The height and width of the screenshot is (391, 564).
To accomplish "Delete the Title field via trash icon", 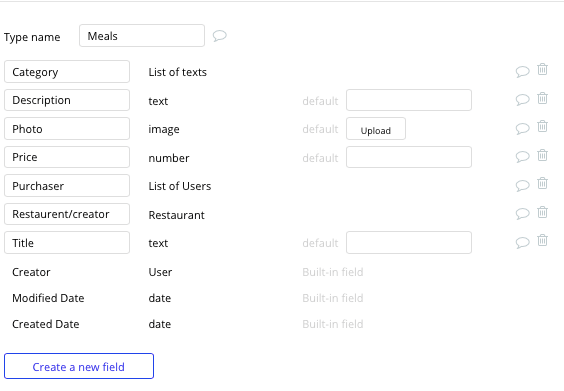I will point(542,240).
